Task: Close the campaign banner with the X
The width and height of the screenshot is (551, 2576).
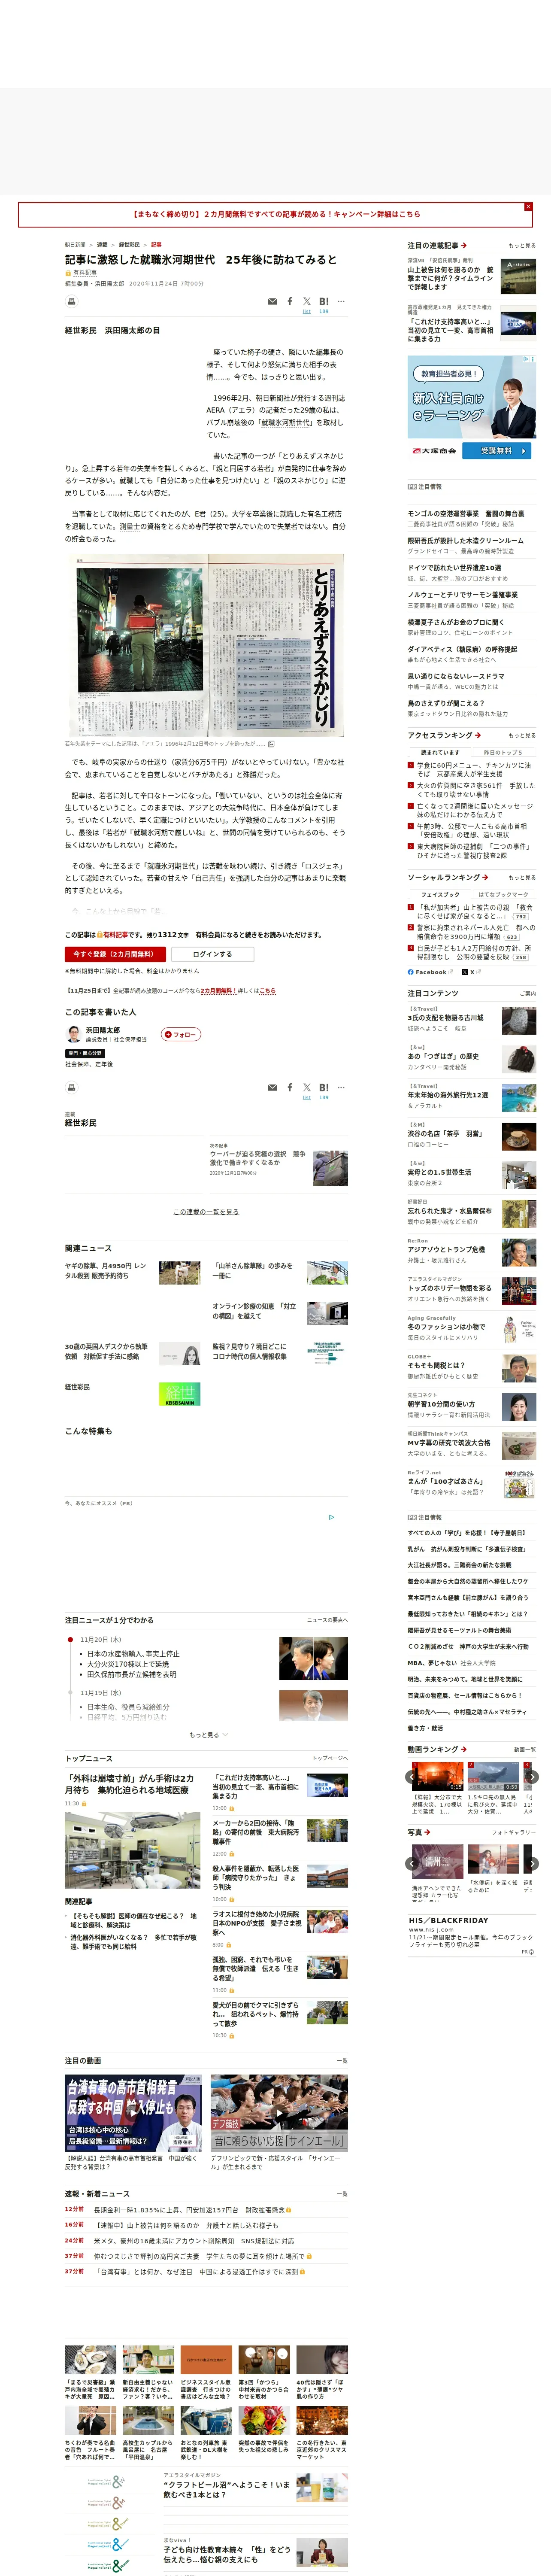Action: (x=528, y=207)
